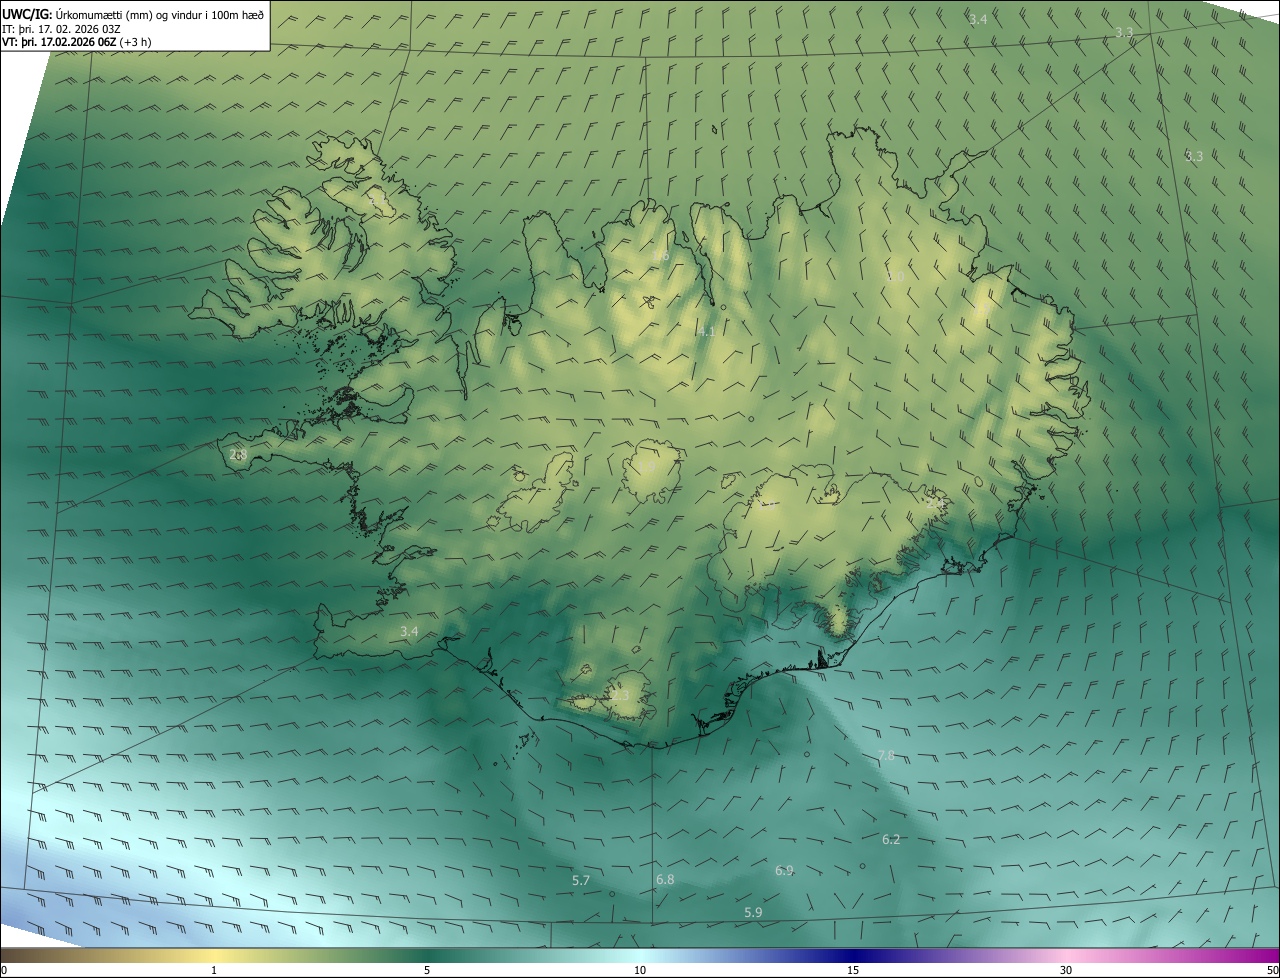Click the "VT: þri. 17.02.2026 06Z (+3 h)" line
Viewport: 1280px width, 978px height.
77,42
